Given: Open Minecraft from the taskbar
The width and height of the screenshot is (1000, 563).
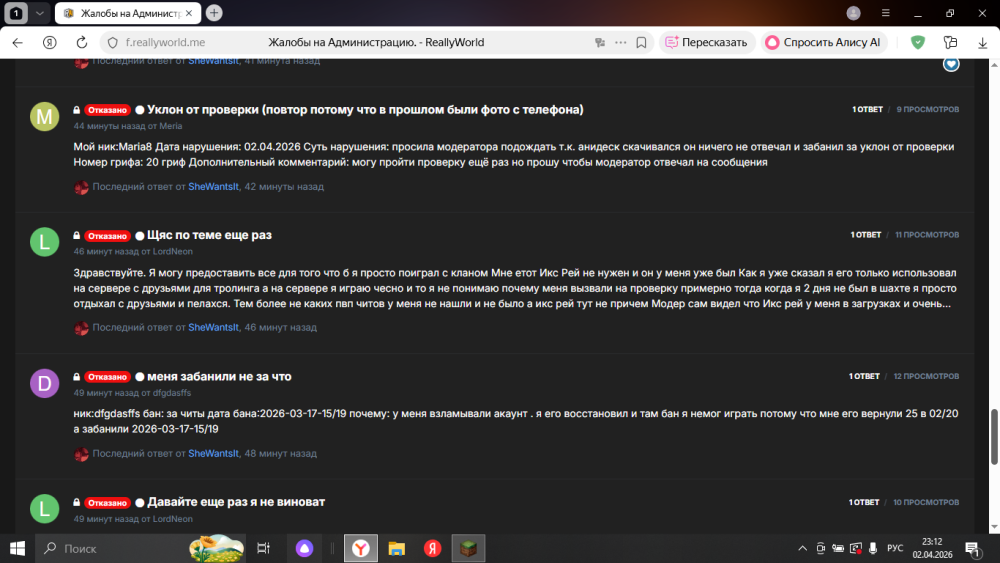Looking at the screenshot, I should click(x=468, y=548).
